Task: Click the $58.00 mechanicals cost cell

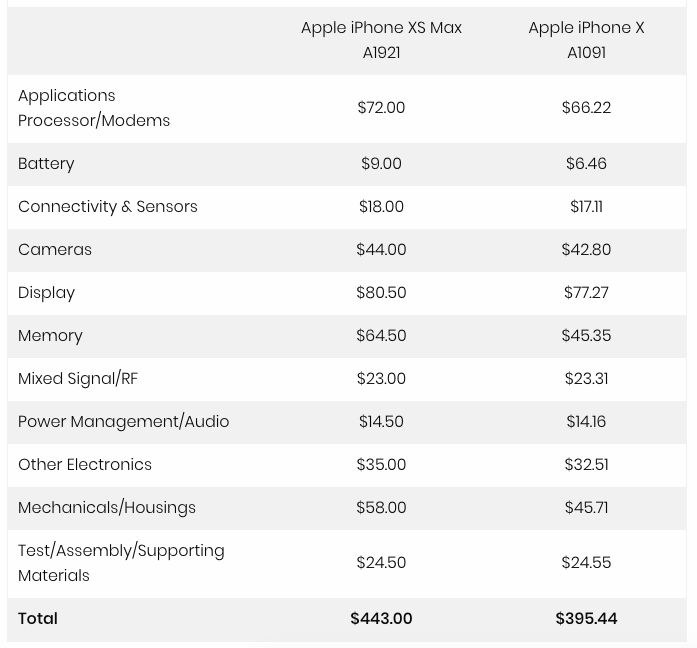Action: [x=381, y=508]
